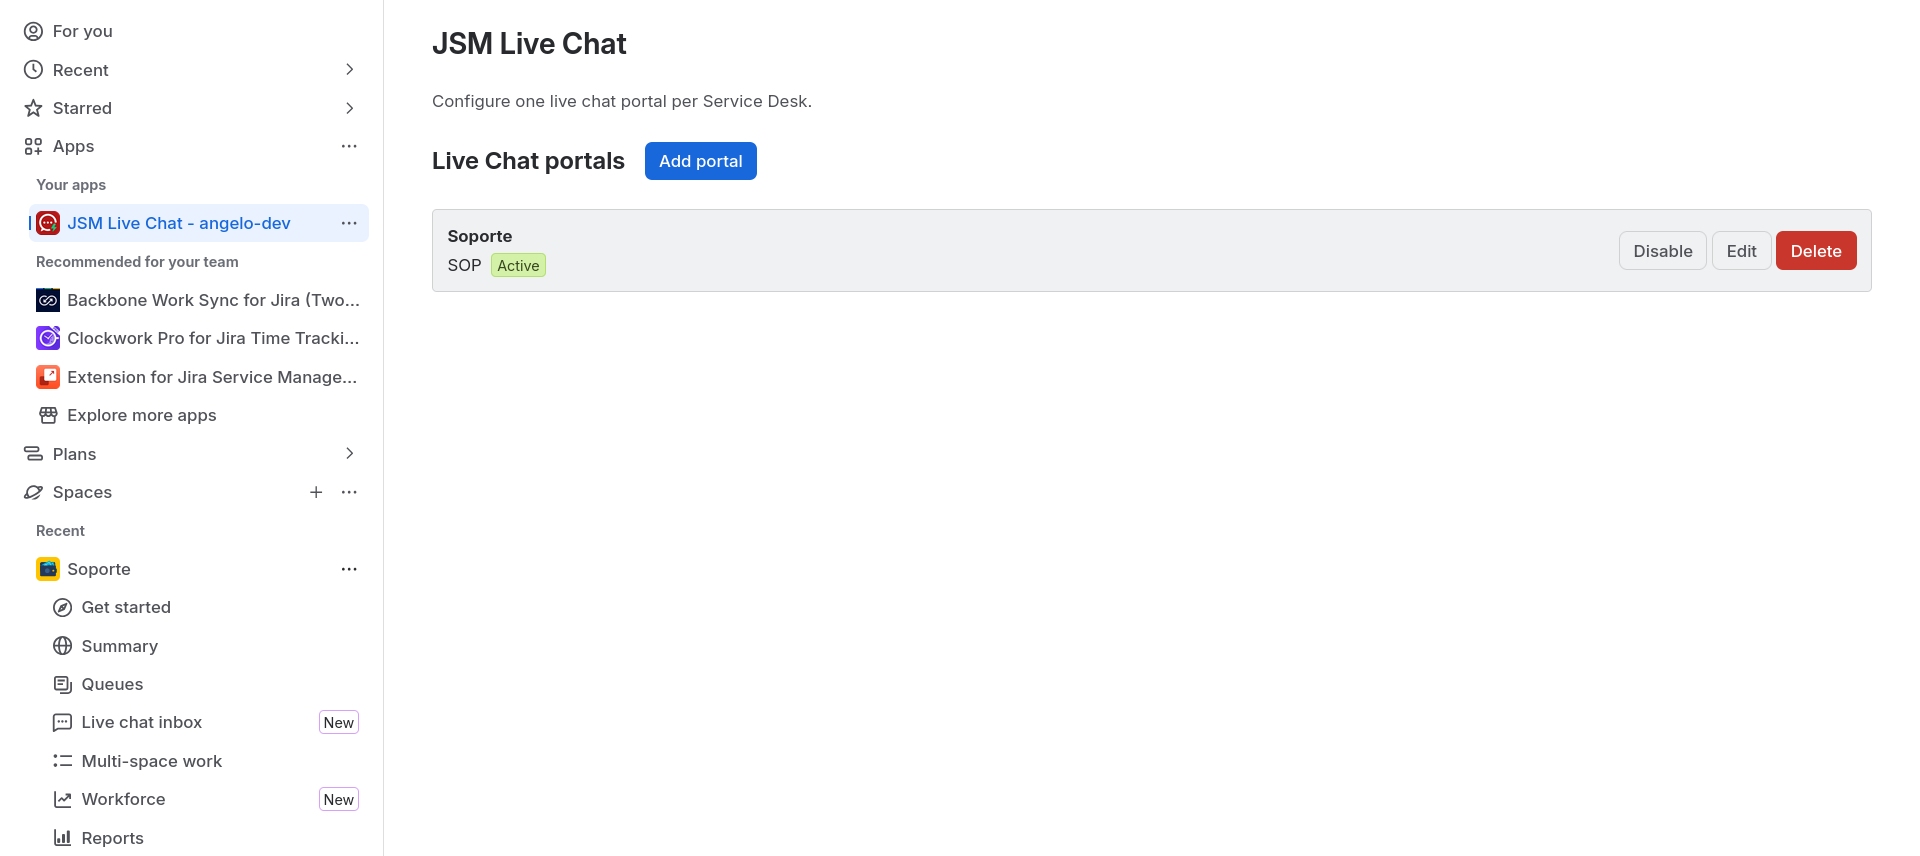Click the Extension for Jira Service Management icon
This screenshot has height=856, width=1920.
tap(48, 377)
